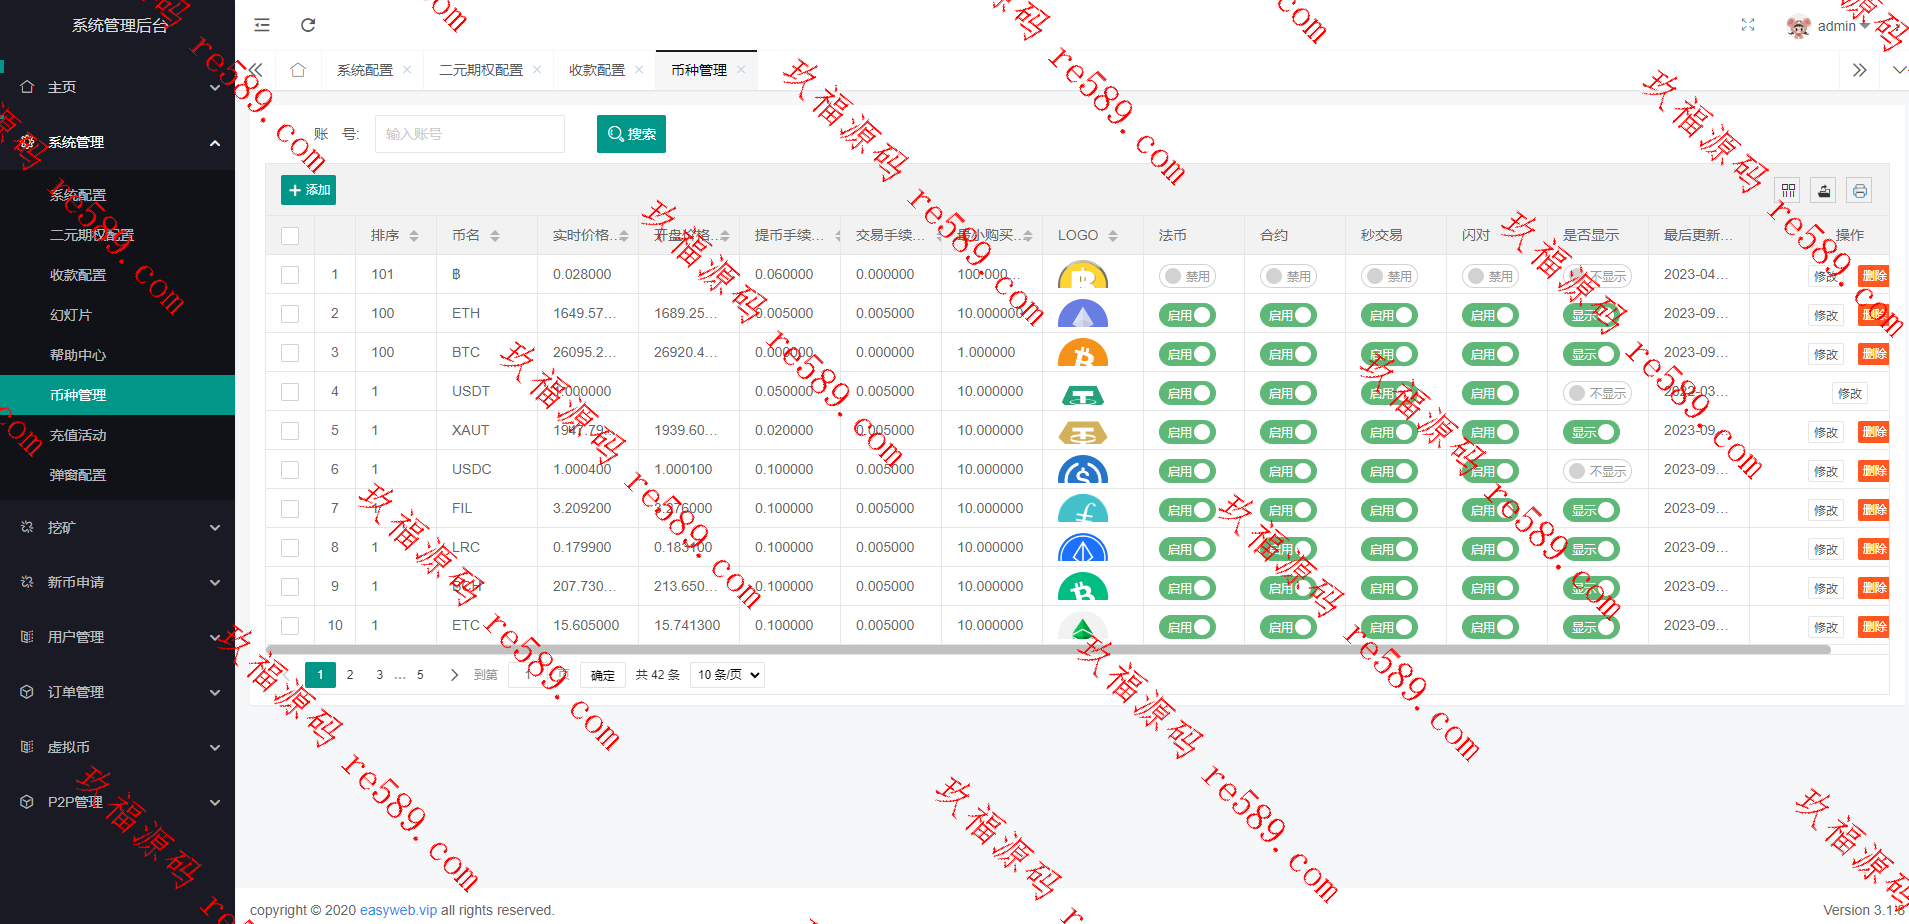Click the 输入账号 account input field

[x=470, y=134]
